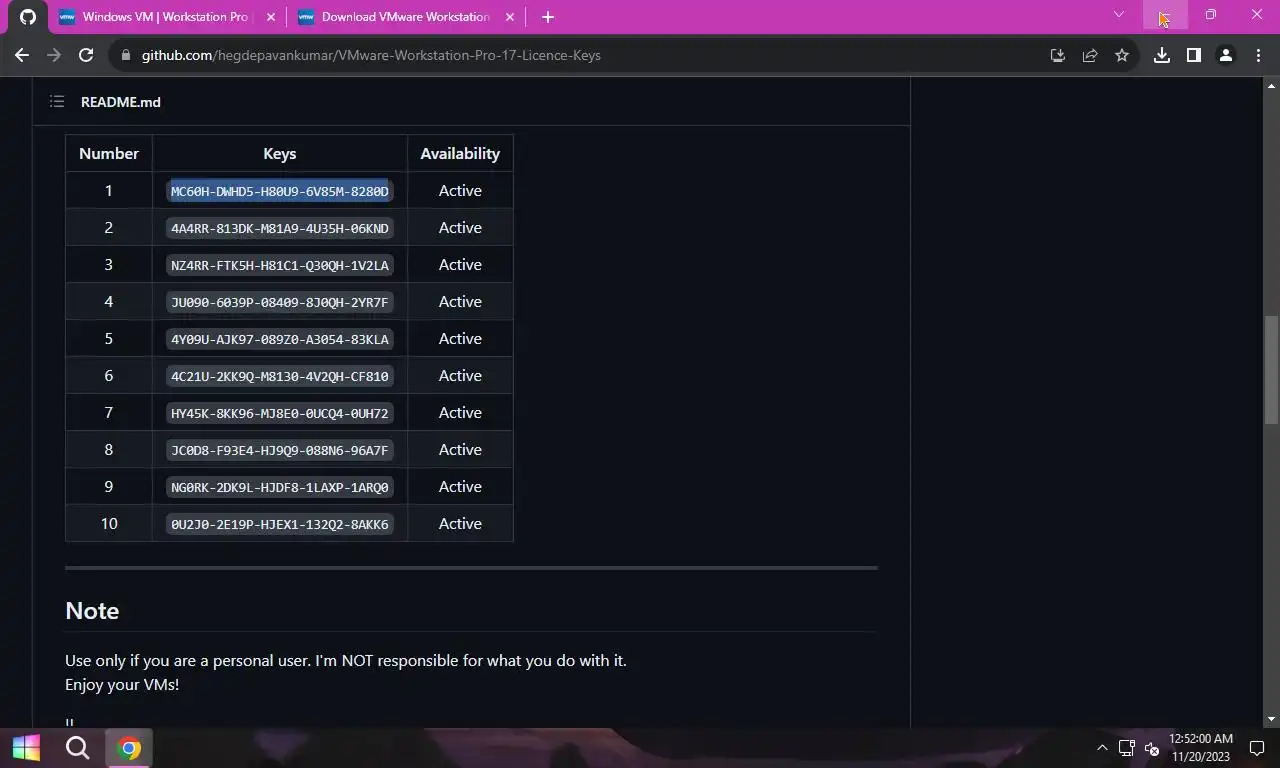Open the tab search dropdown chevron
This screenshot has height=768, width=1280.
coord(1119,15)
